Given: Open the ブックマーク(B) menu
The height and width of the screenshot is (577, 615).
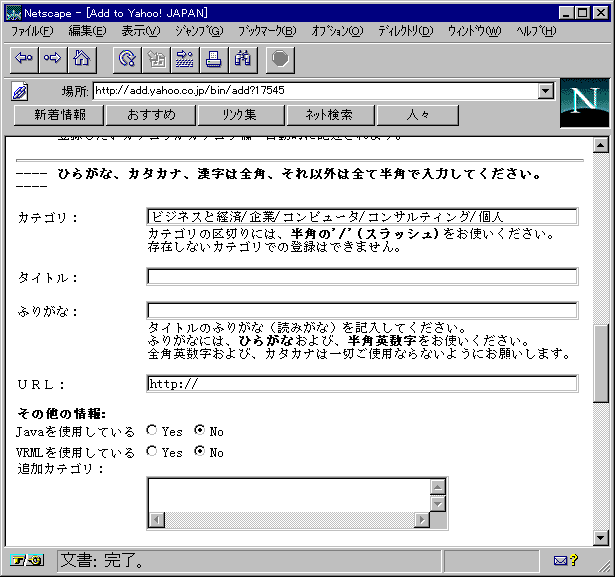Looking at the screenshot, I should tap(267, 31).
